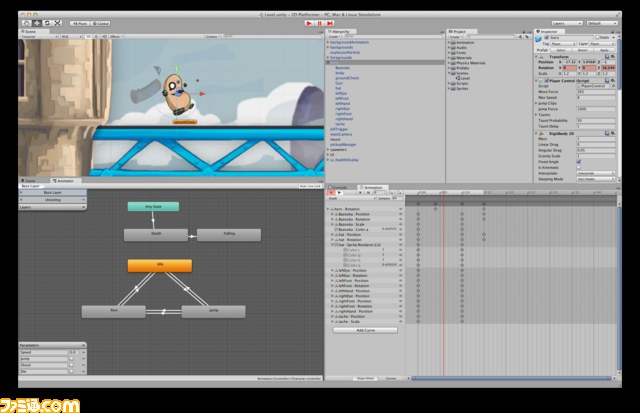Pick the Player Control script object
Image resolution: width=640 pixels, height=413 pixels.
pyautogui.click(x=613, y=86)
